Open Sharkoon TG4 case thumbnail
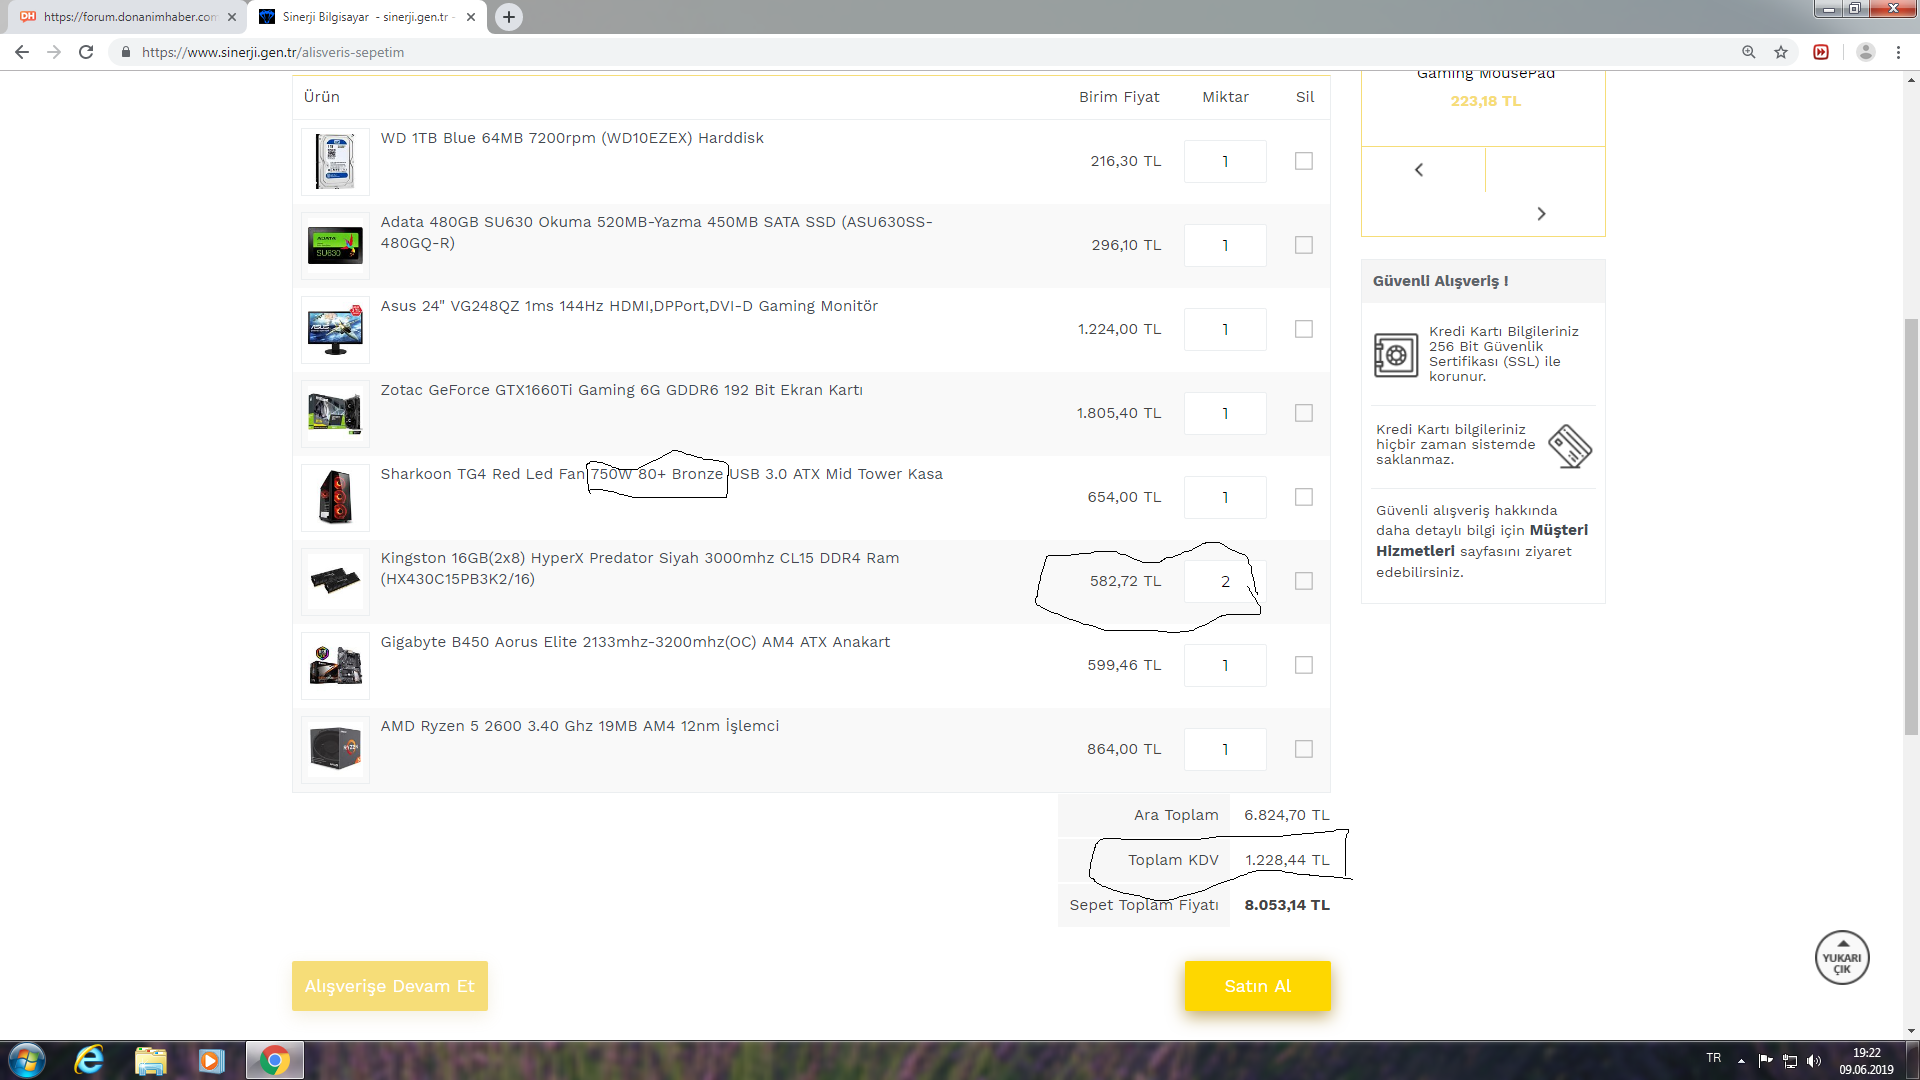Viewport: 1920px width, 1080px height. 335,497
